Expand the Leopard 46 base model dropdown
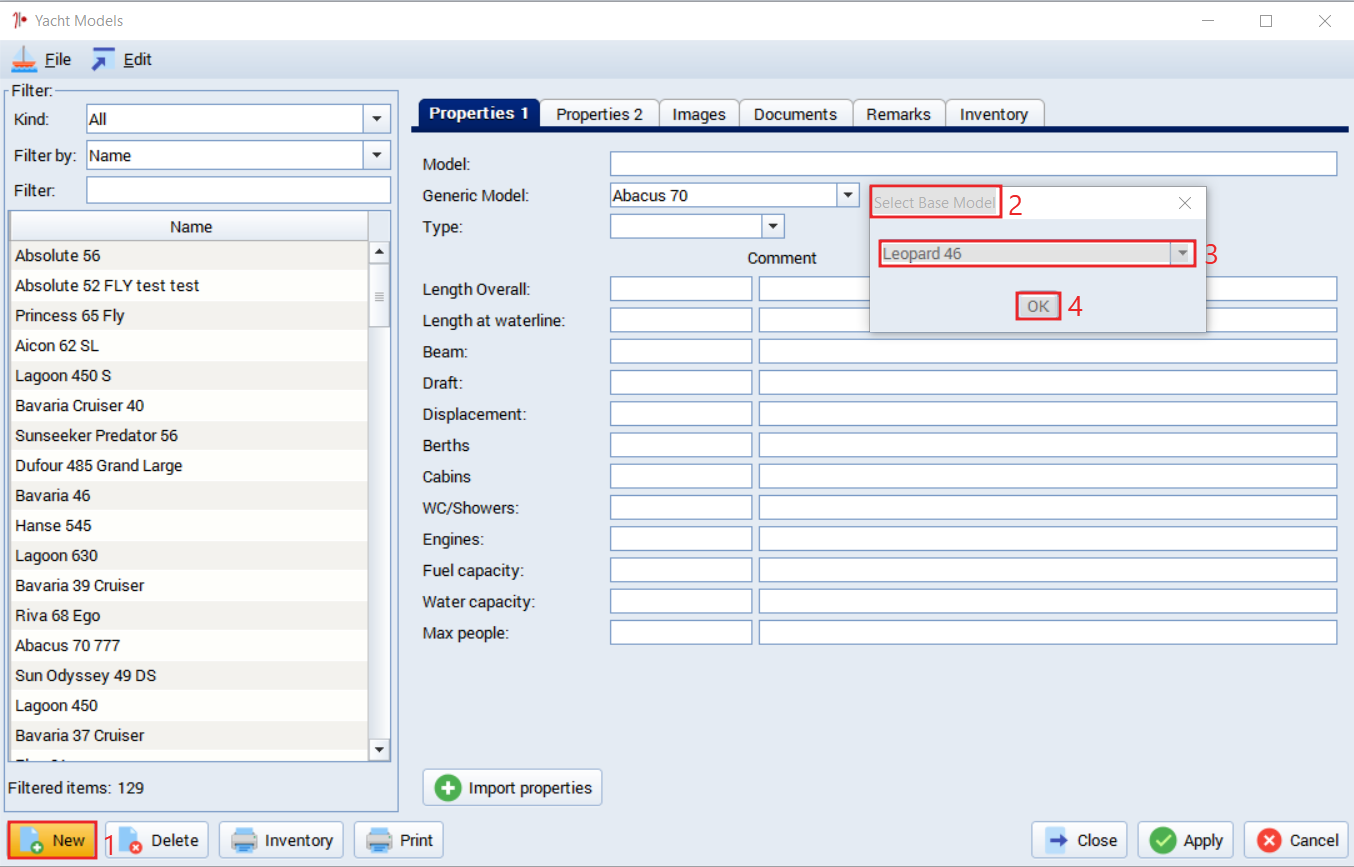This screenshot has width=1354, height=867. point(1183,254)
